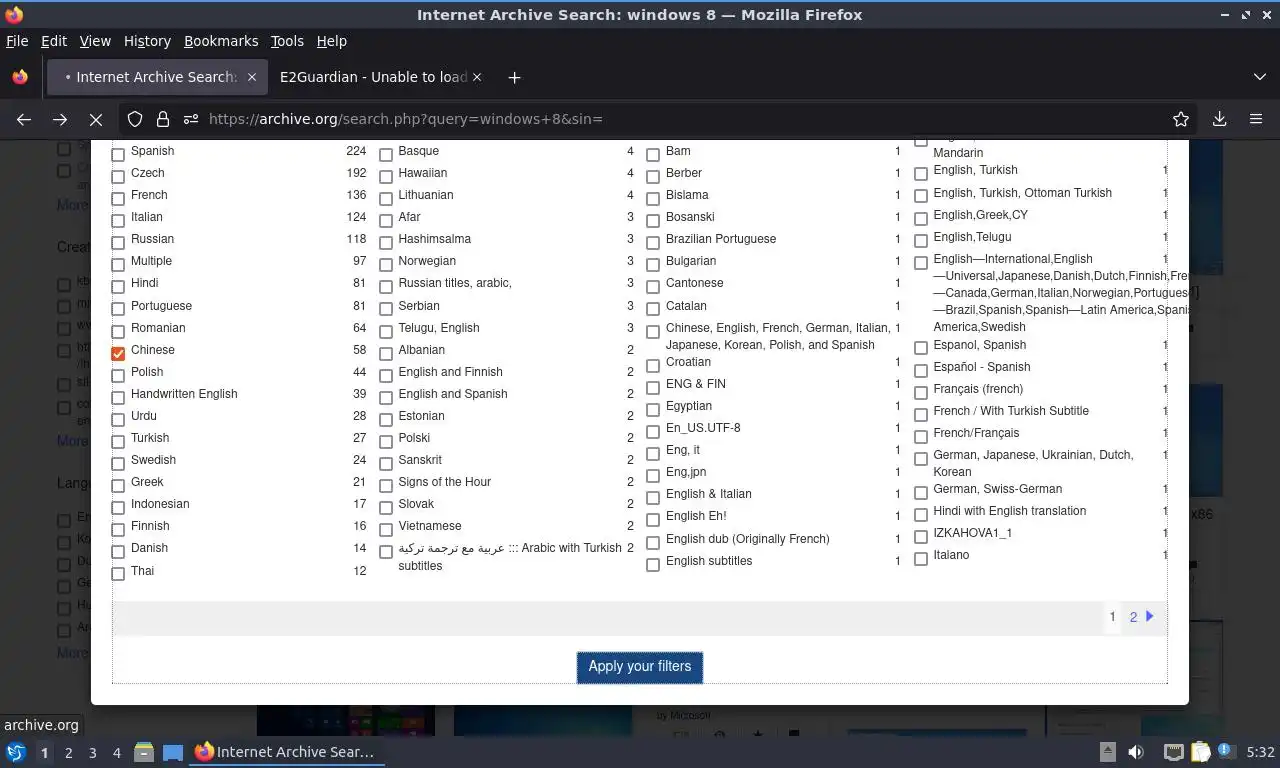This screenshot has width=1280, height=768.
Task: Switch to workspace 2
Action: click(x=68, y=753)
